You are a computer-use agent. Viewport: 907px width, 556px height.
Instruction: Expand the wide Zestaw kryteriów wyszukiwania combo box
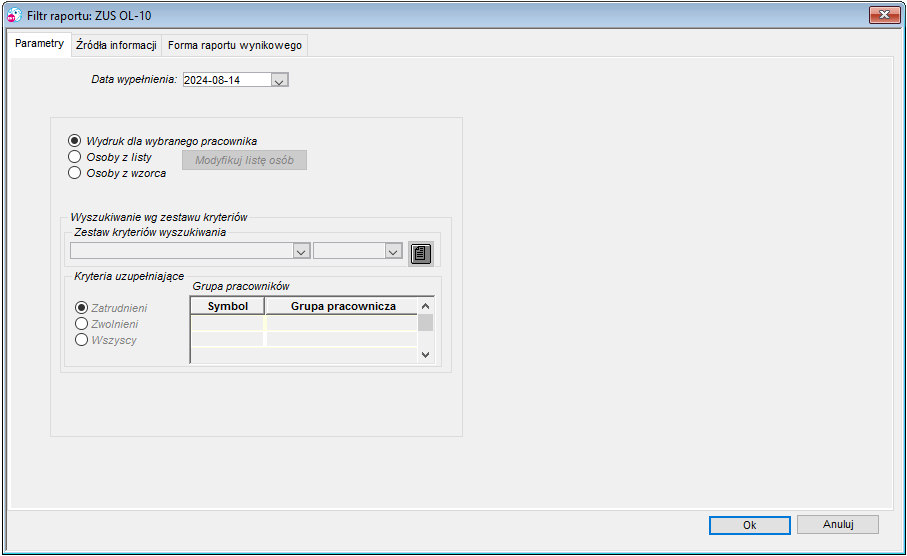coord(301,252)
